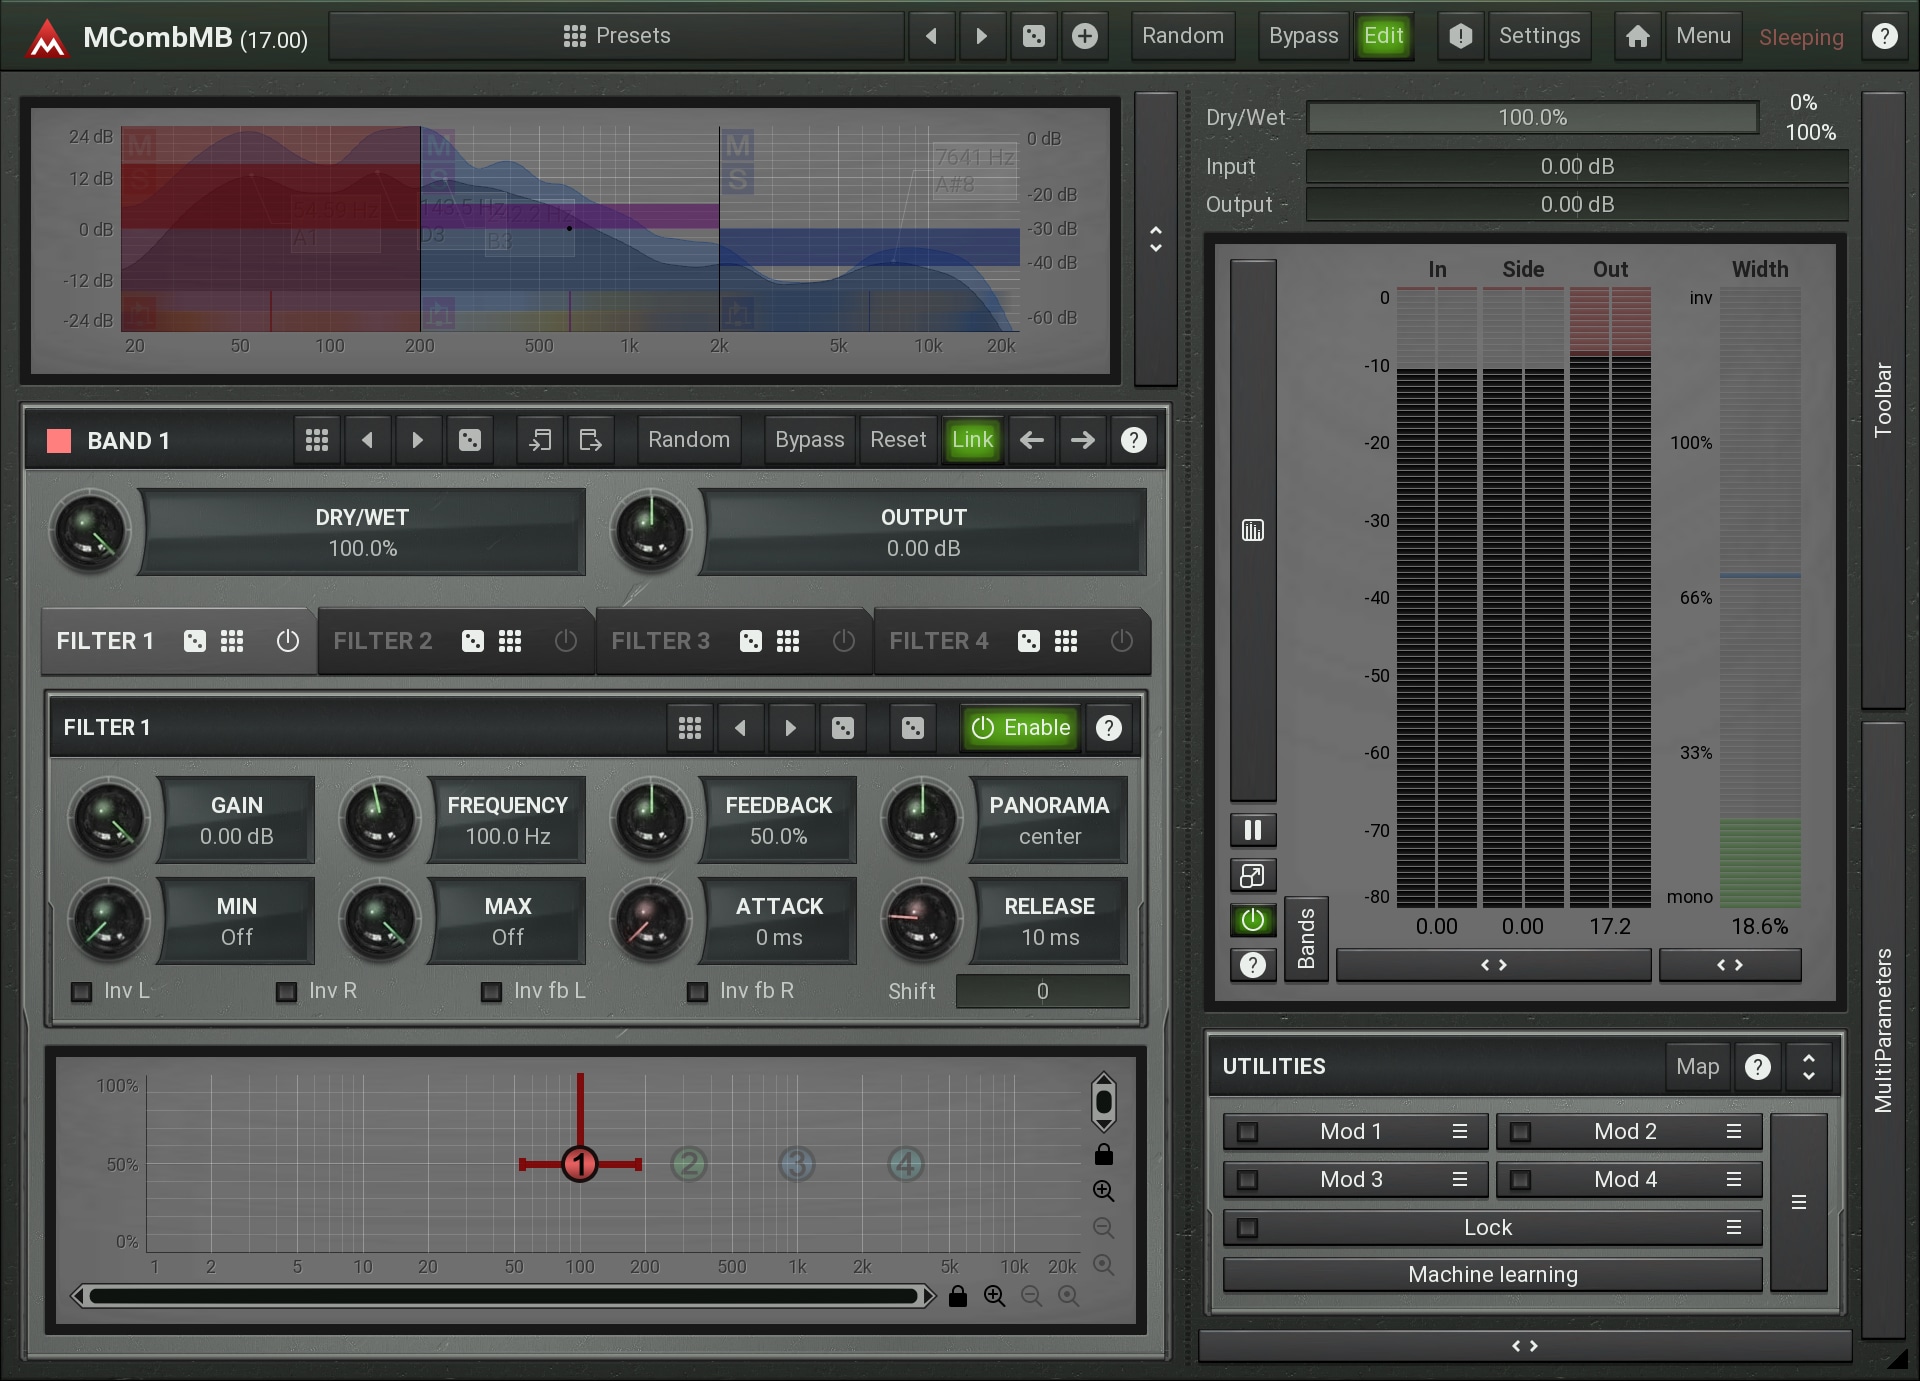Toggle the Mod 1 enable checkbox
The height and width of the screenshot is (1381, 1920).
[x=1247, y=1132]
